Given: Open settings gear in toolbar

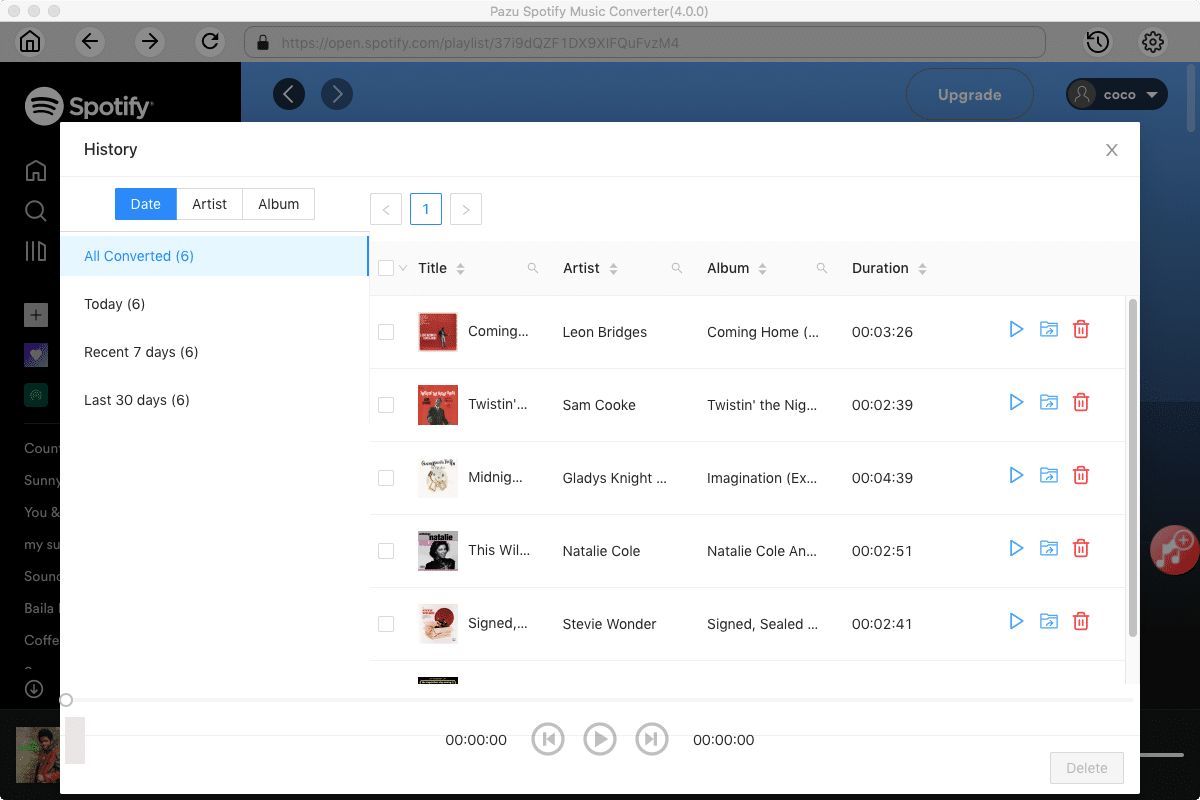Looking at the screenshot, I should pyautogui.click(x=1153, y=42).
